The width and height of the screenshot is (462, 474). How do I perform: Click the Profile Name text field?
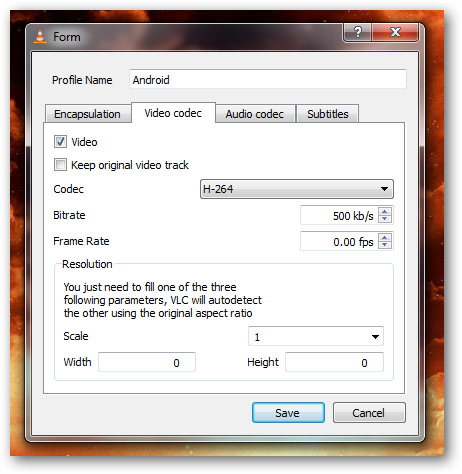268,79
